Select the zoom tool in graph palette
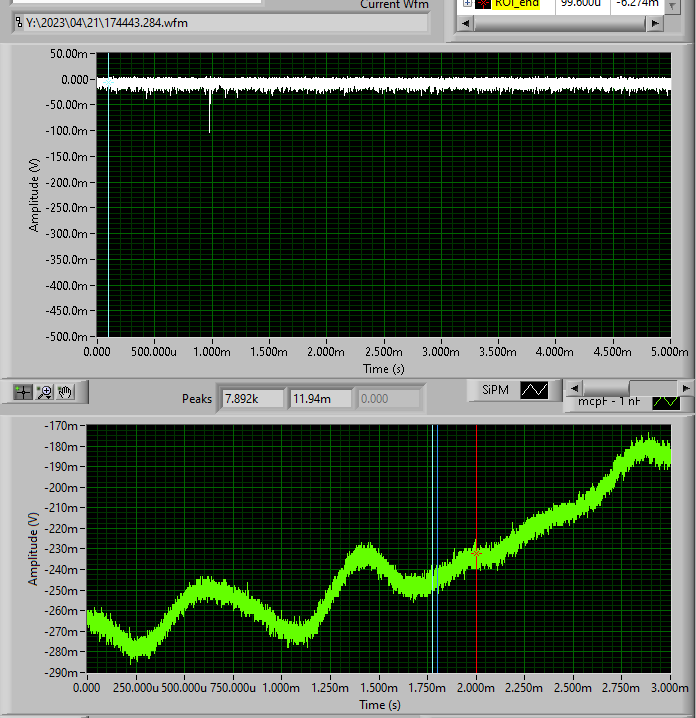 click(44, 392)
